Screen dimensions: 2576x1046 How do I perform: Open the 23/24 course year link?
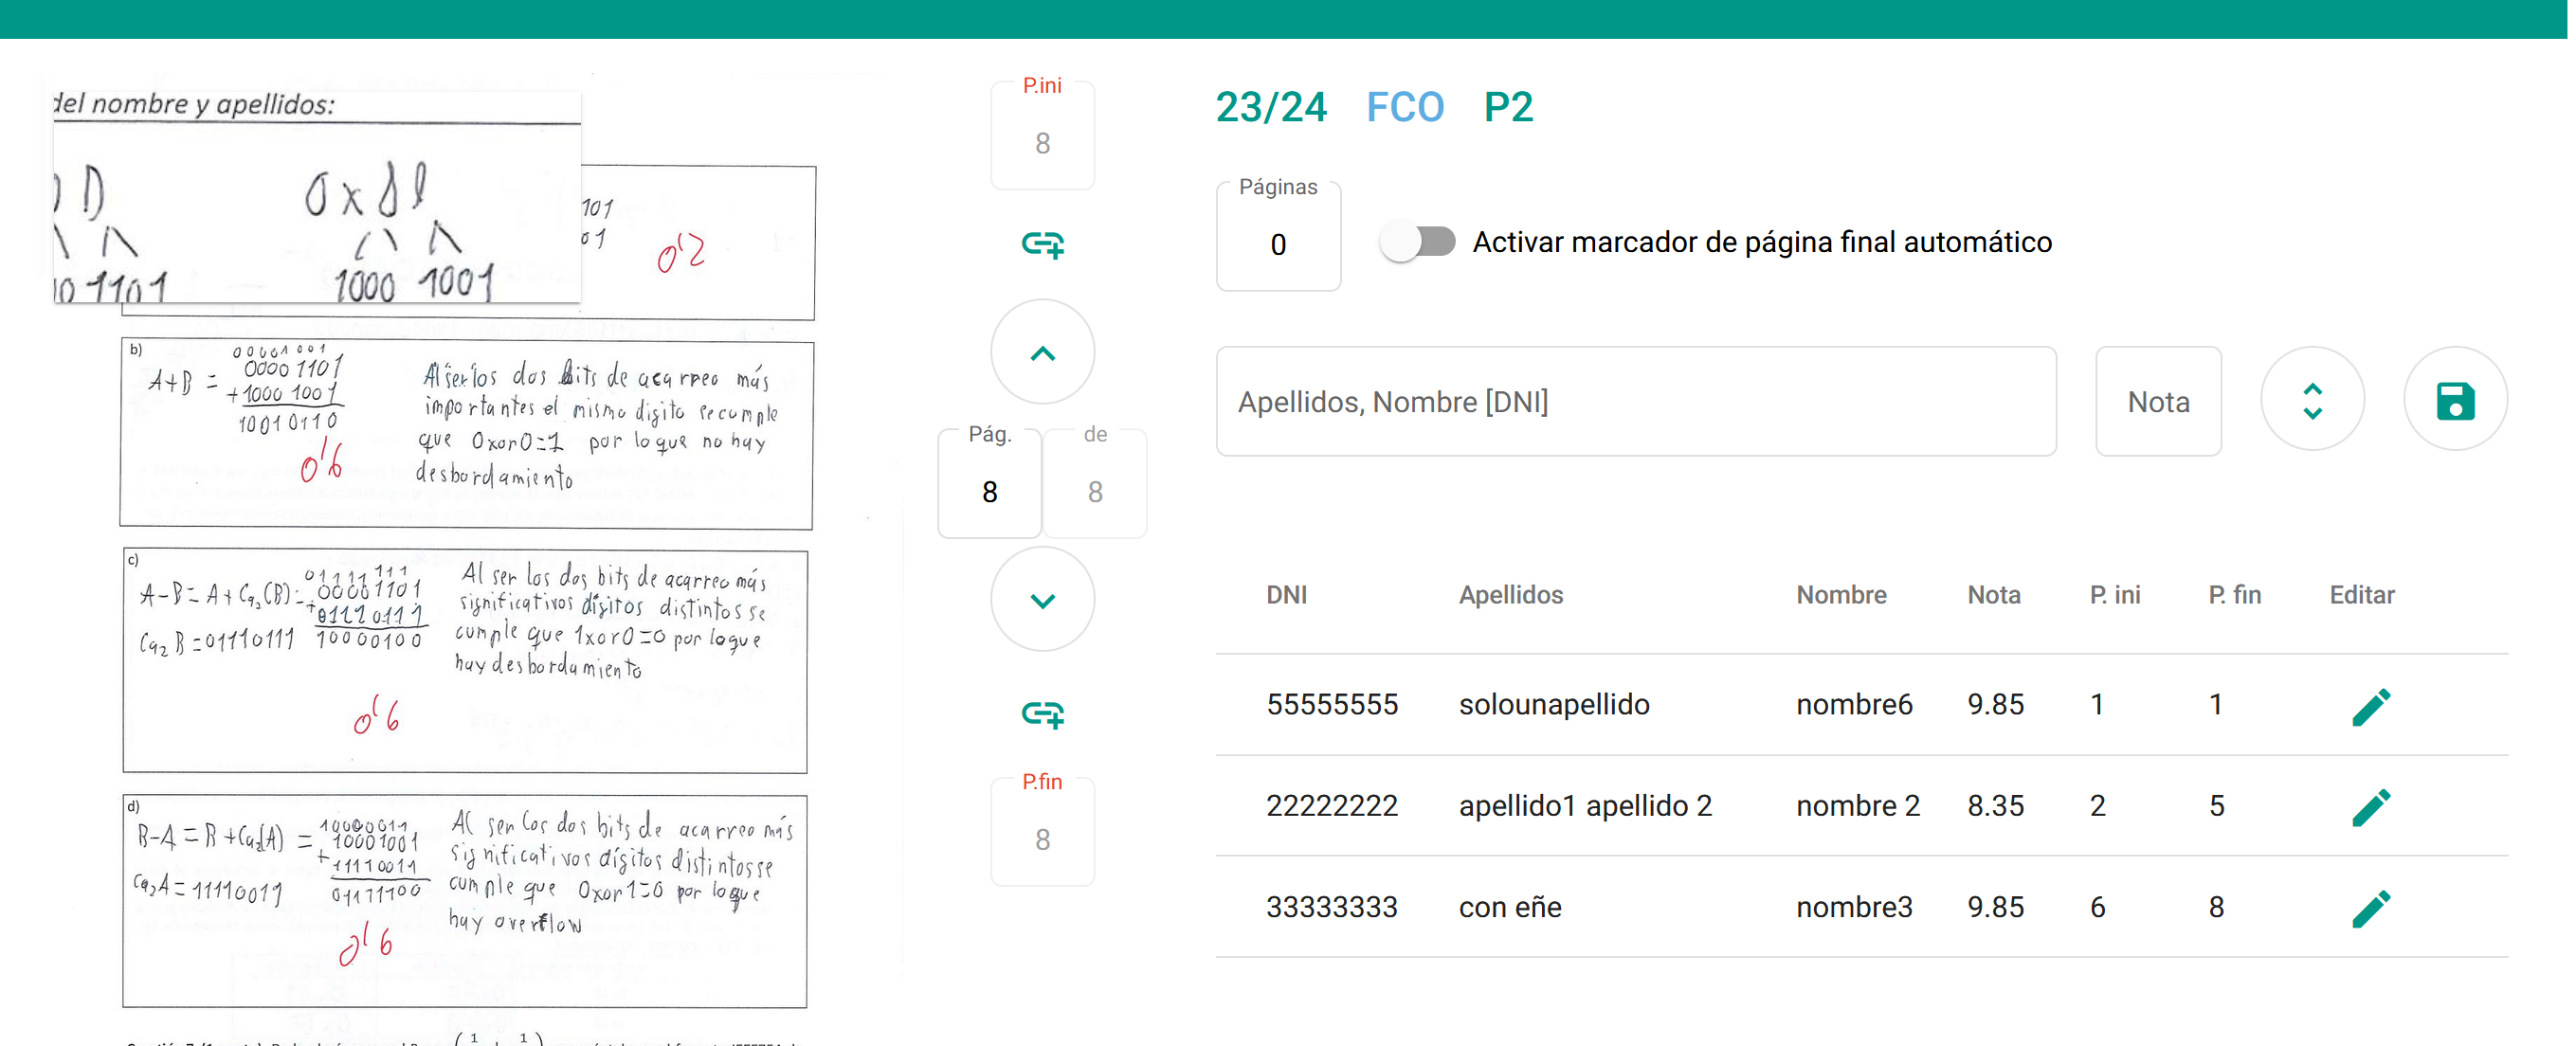(1271, 107)
